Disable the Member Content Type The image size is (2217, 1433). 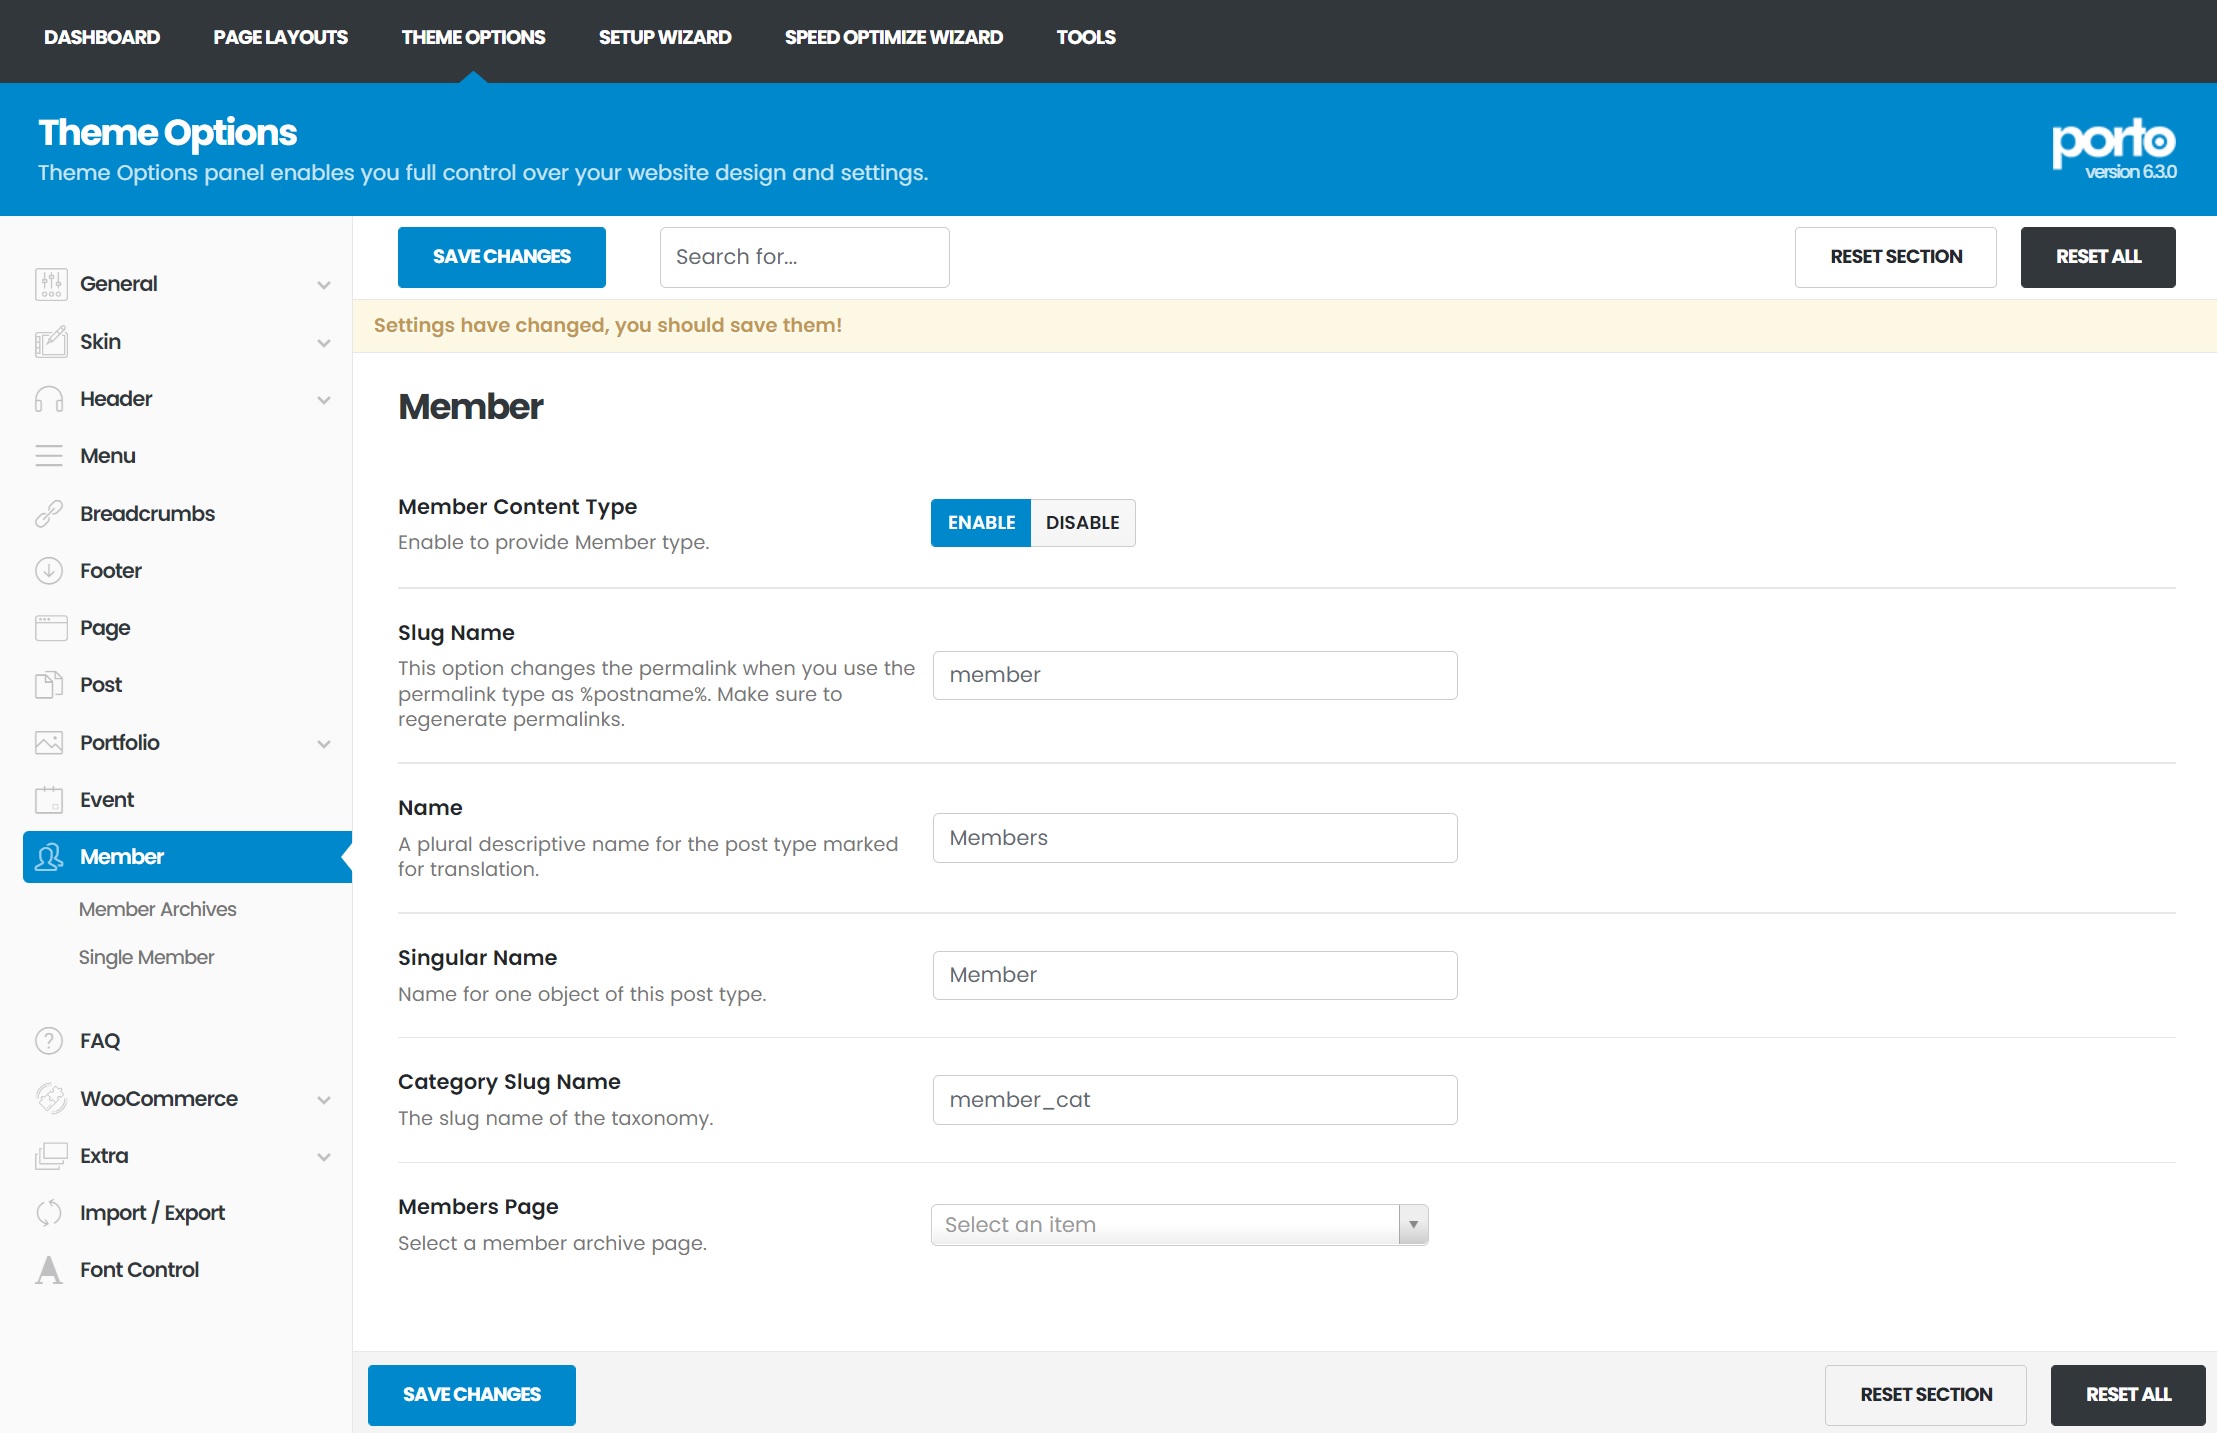pyautogui.click(x=1082, y=523)
